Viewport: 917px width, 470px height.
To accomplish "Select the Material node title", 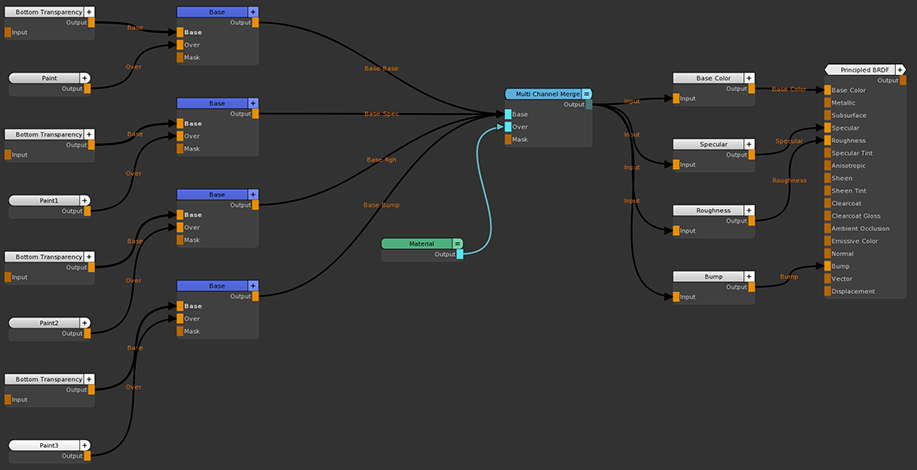I will tap(416, 243).
